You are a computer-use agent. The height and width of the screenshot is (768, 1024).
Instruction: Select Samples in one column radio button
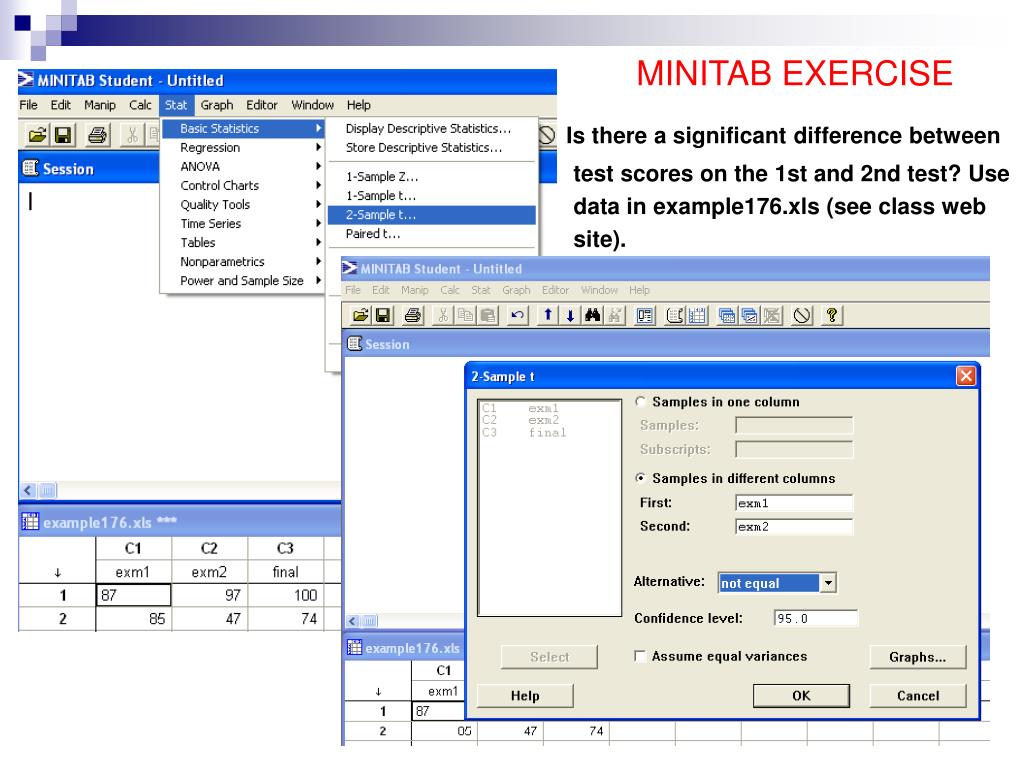coord(641,402)
